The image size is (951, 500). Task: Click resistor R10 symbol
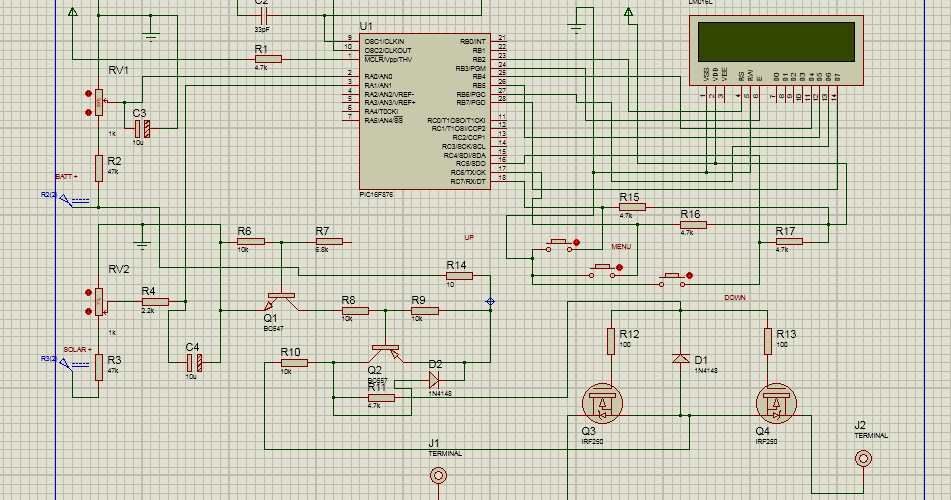click(x=294, y=363)
